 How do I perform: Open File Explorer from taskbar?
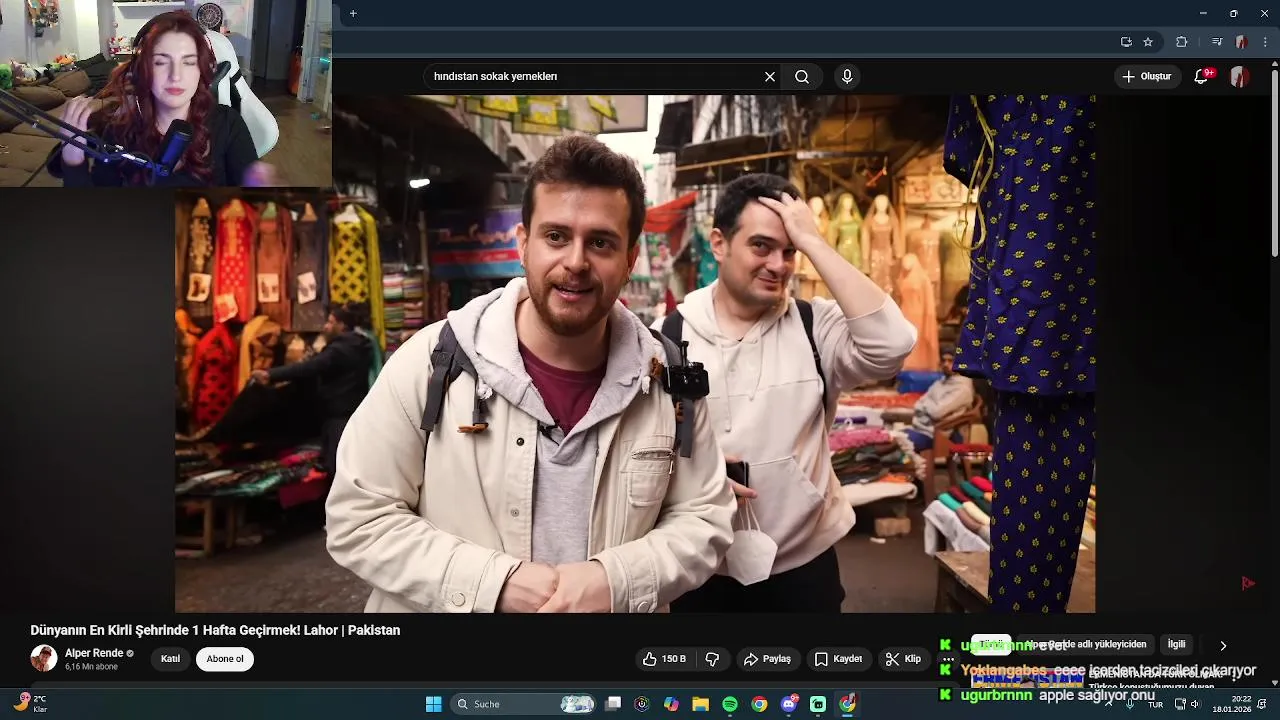[700, 704]
